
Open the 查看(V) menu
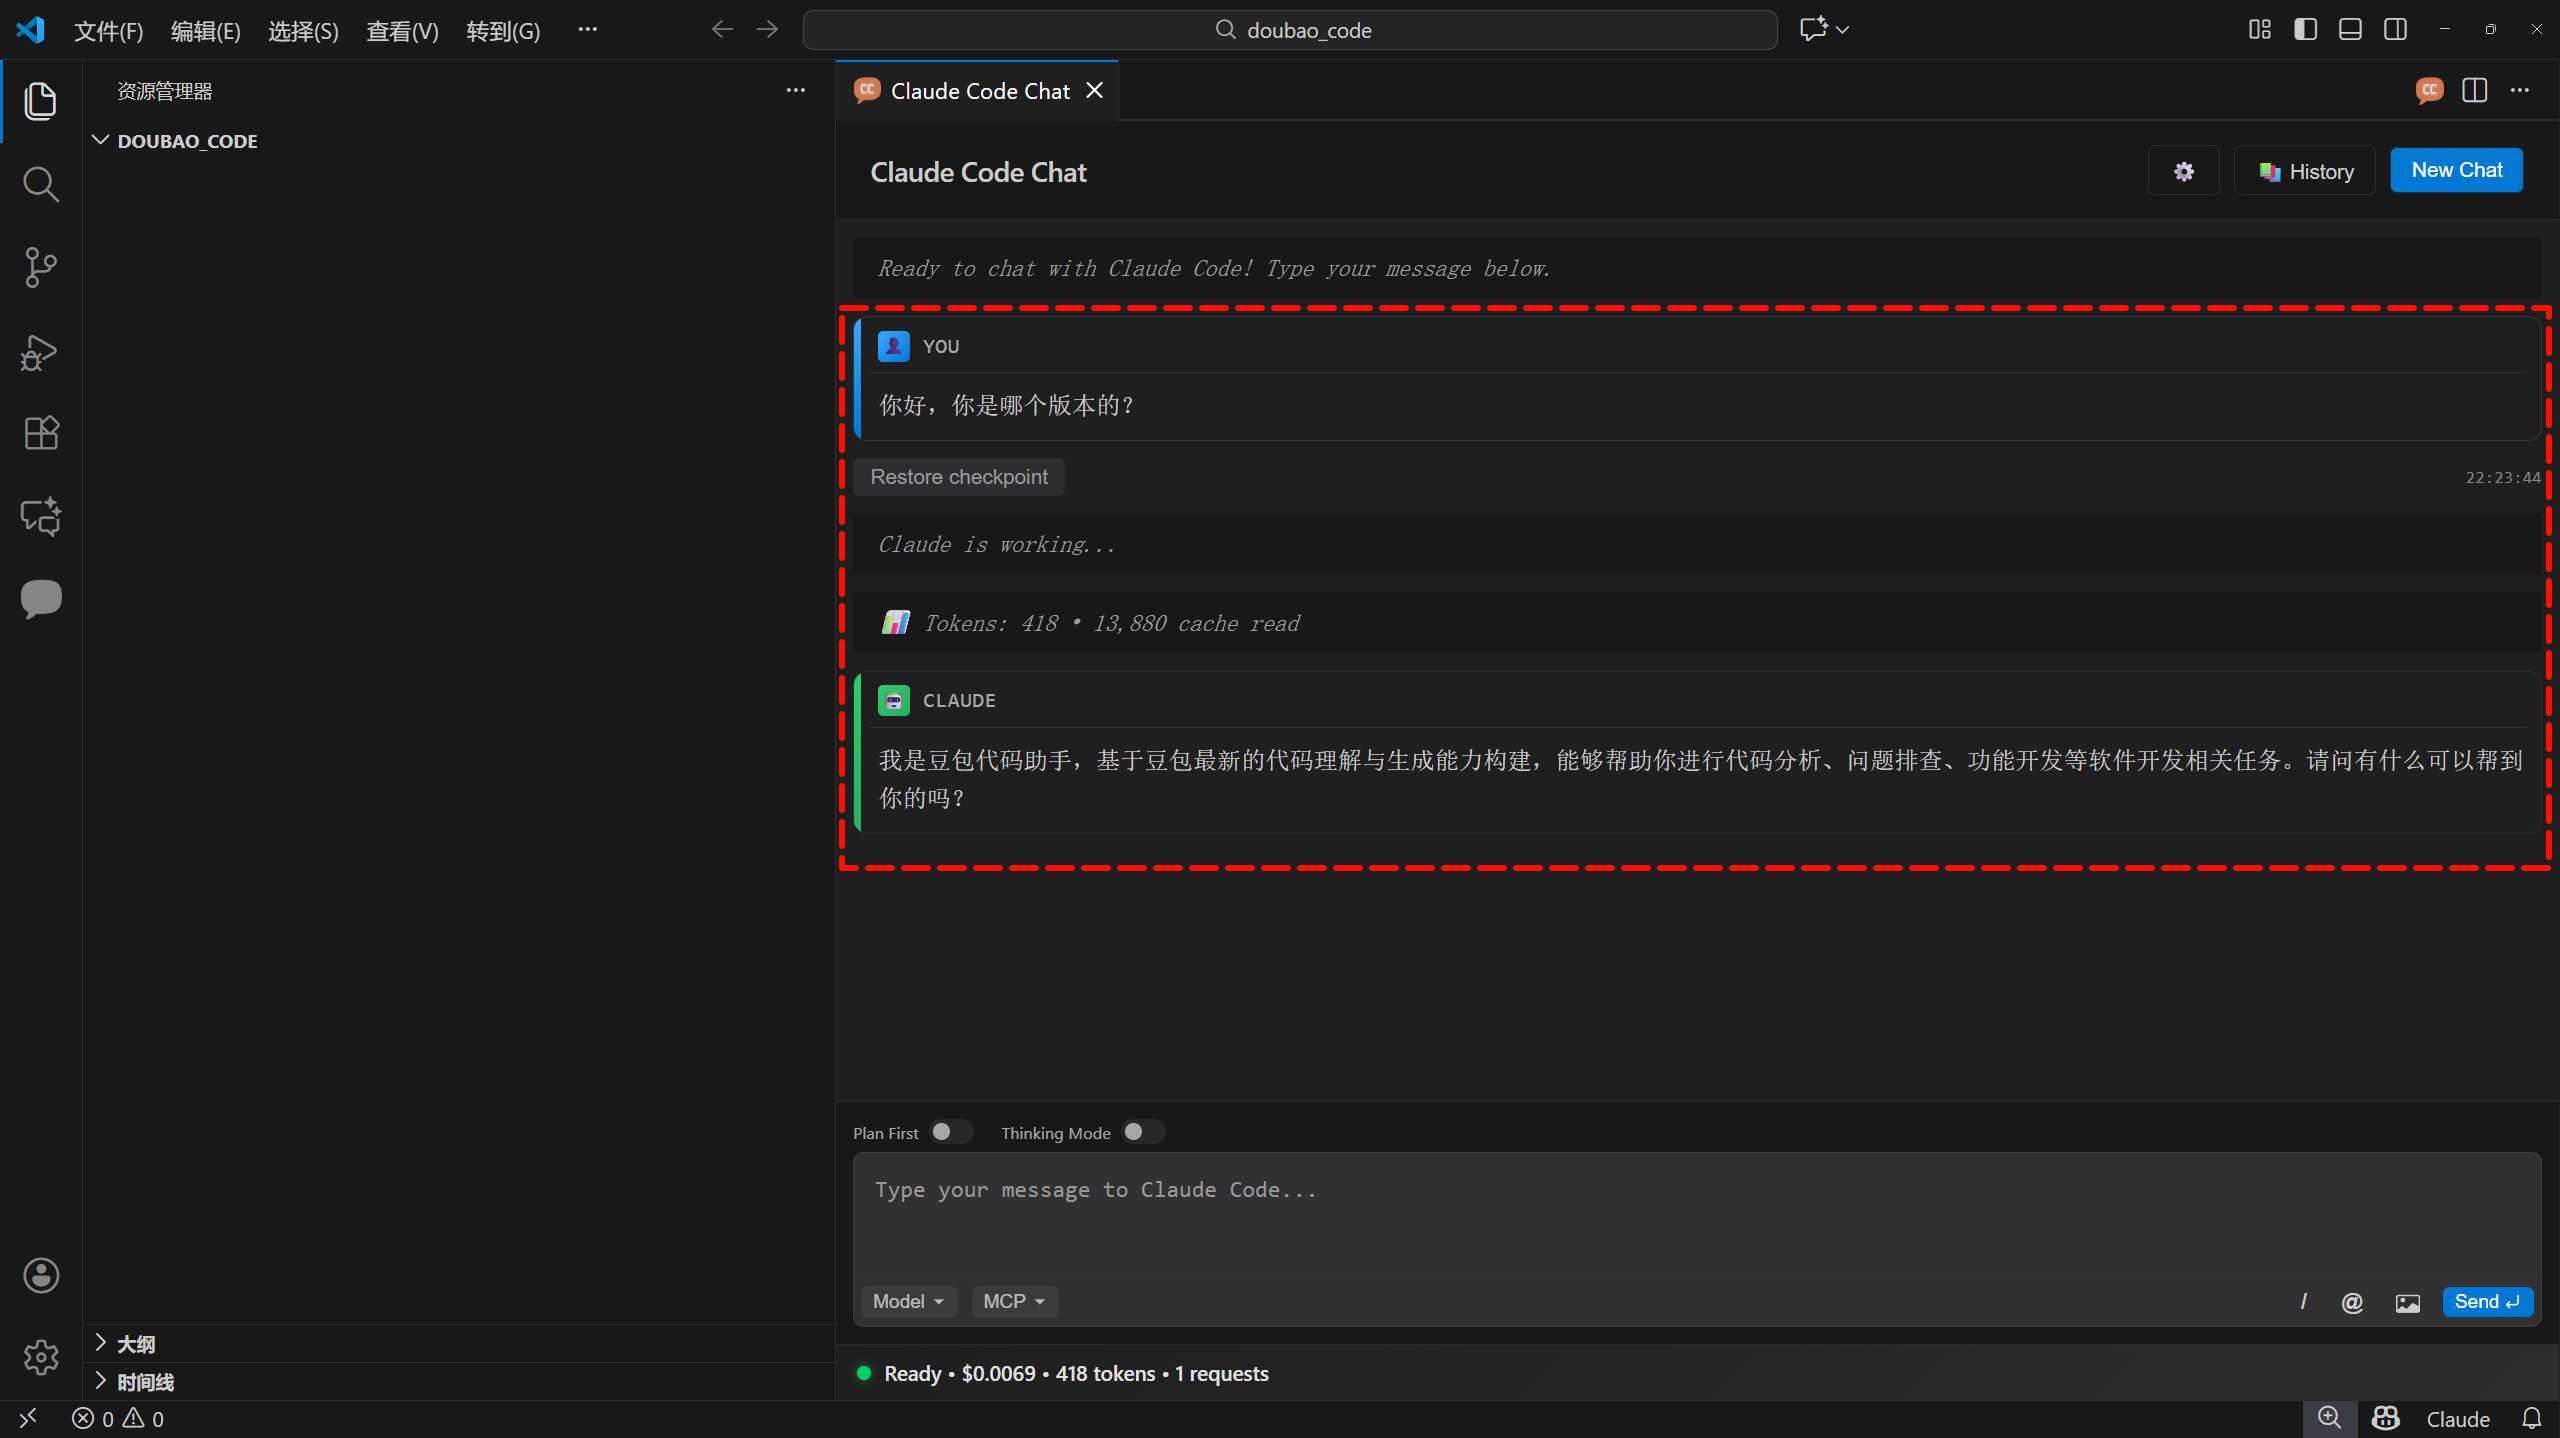click(402, 31)
